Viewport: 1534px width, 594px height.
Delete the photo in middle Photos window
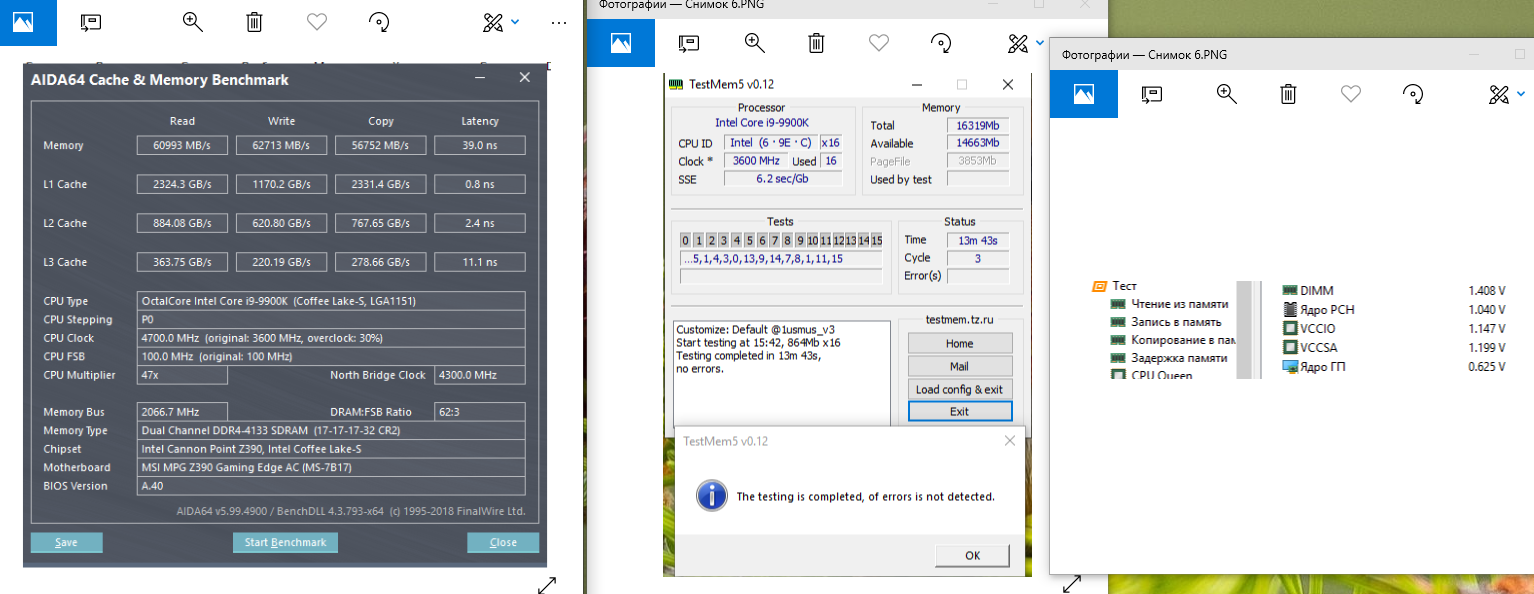817,42
